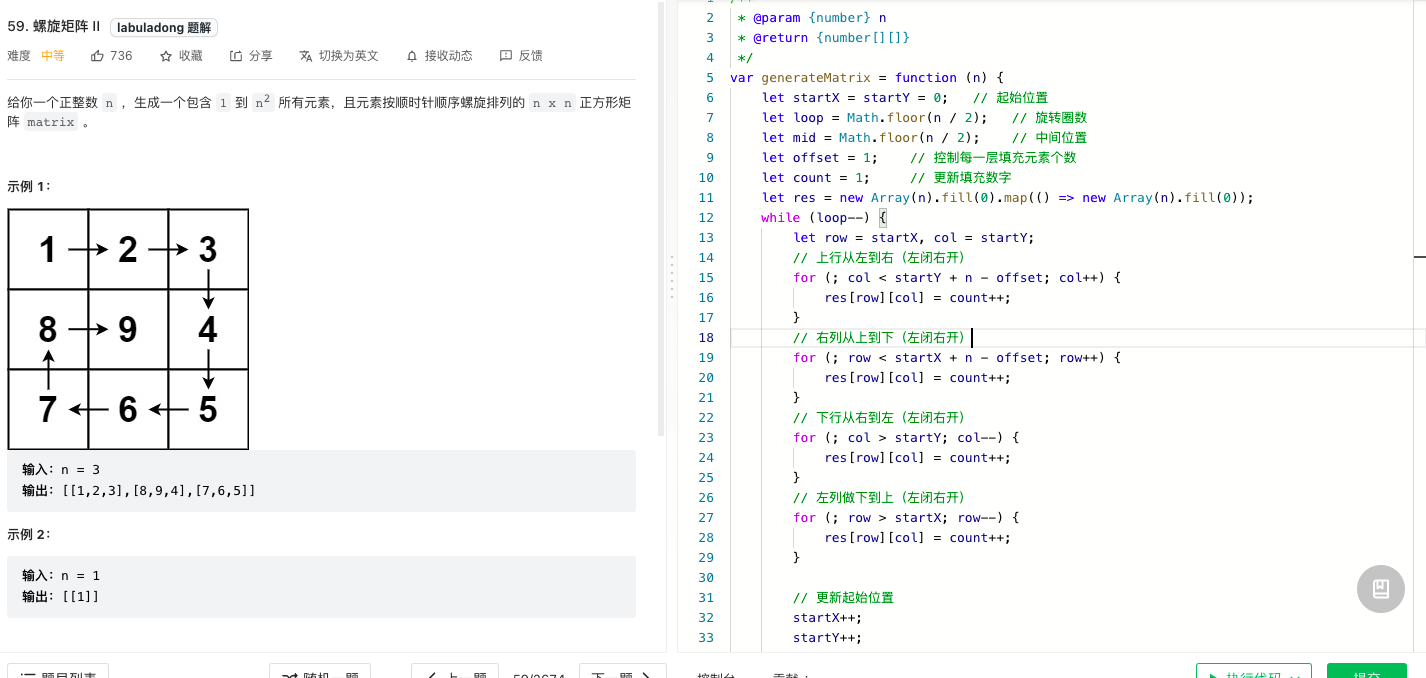Click the dotted divider handle between panels
Screen dimensions: 1426x678
click(x=672, y=277)
